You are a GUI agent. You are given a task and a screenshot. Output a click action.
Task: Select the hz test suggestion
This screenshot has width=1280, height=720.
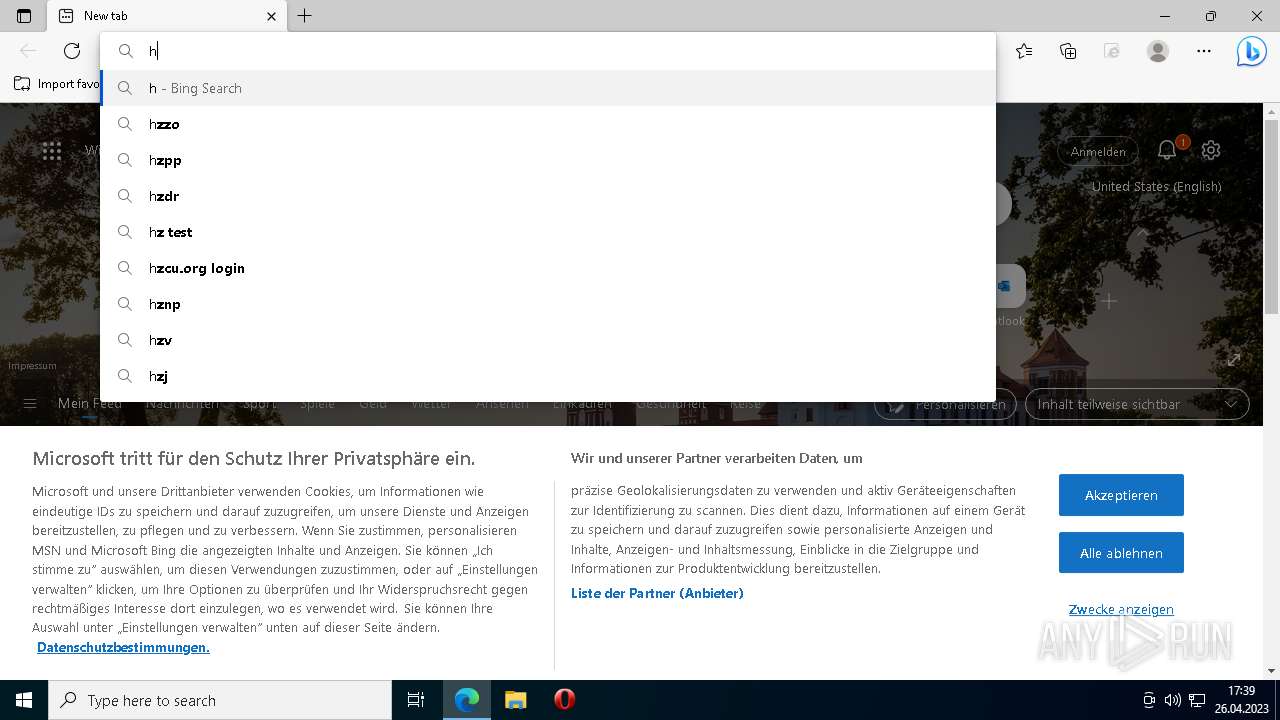tap(548, 232)
